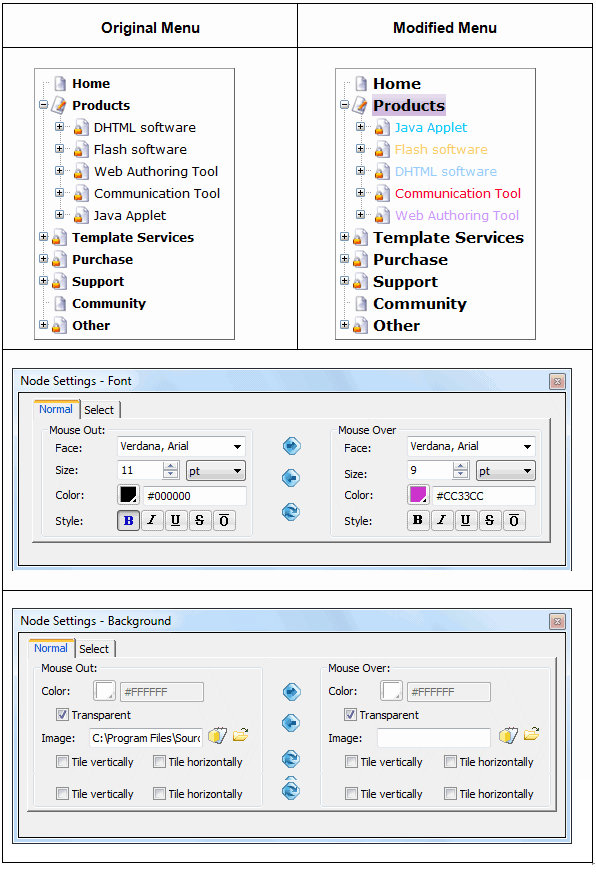596x880 pixels.
Task: Click Mouse Over font color swatch #CC33CC
Action: pos(418,494)
